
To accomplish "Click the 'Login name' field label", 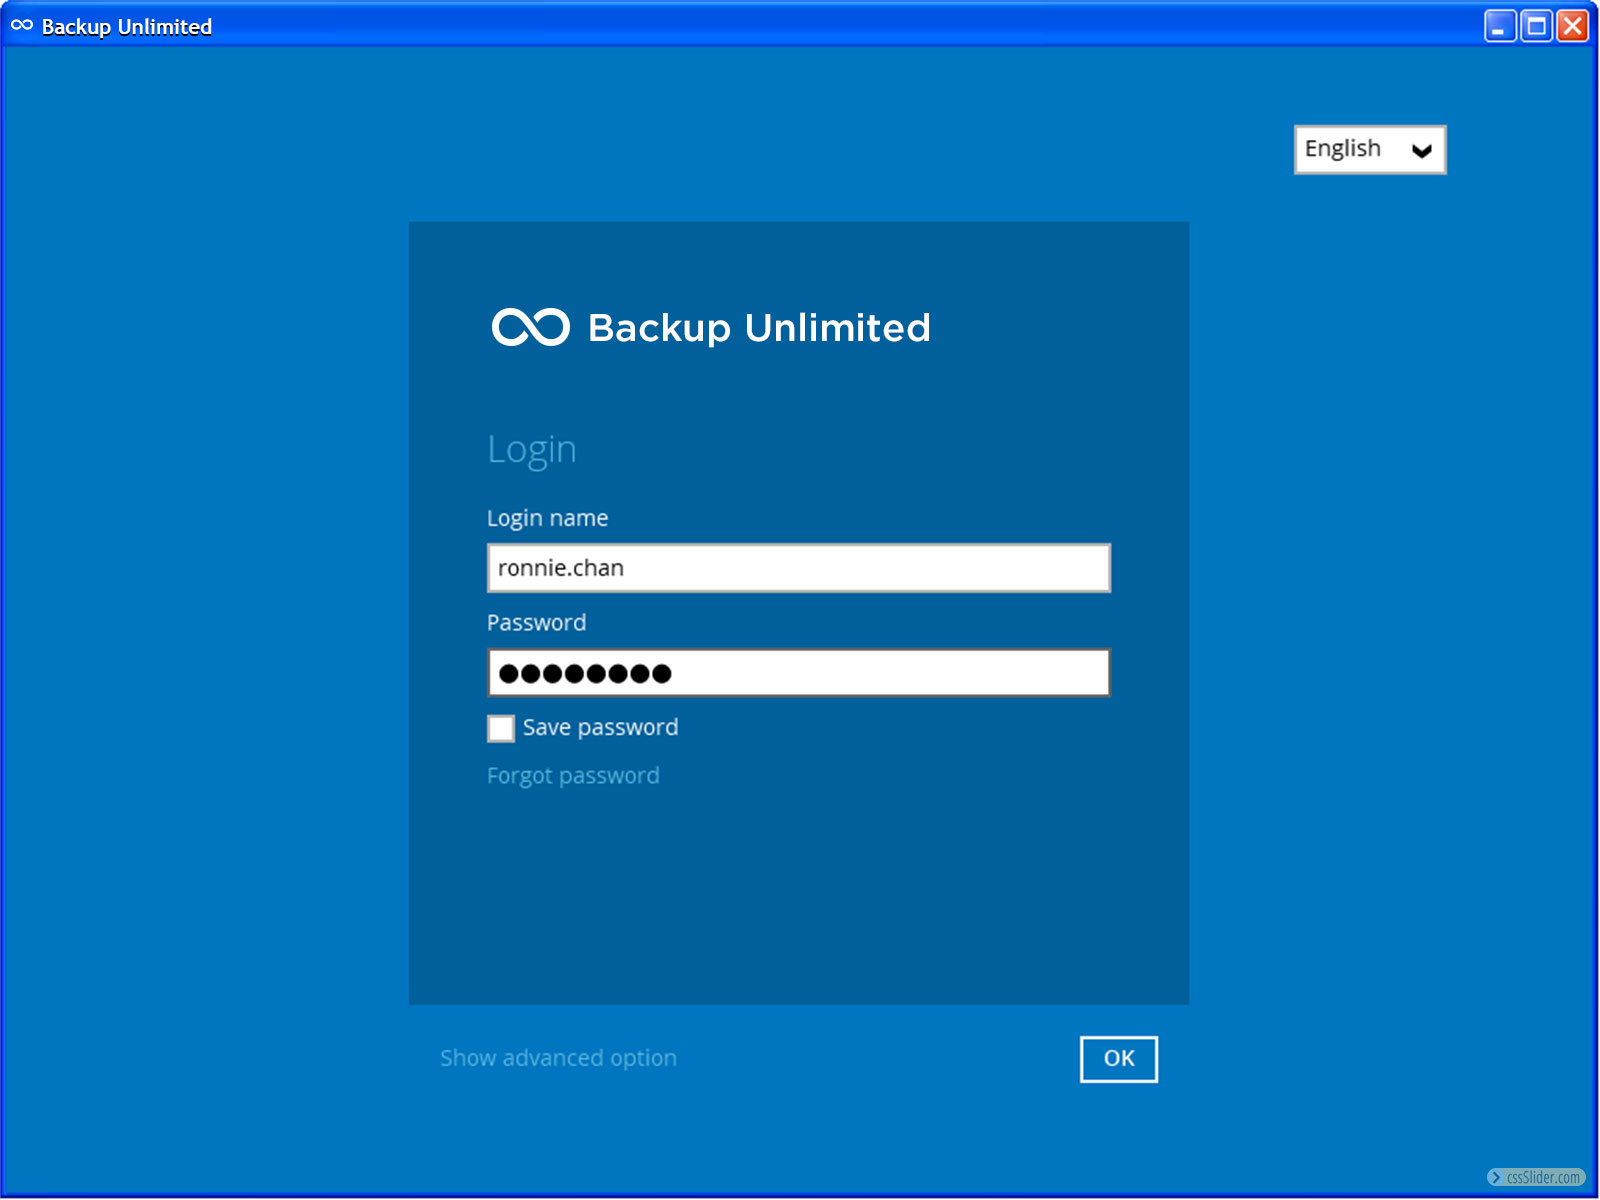I will coord(547,518).
